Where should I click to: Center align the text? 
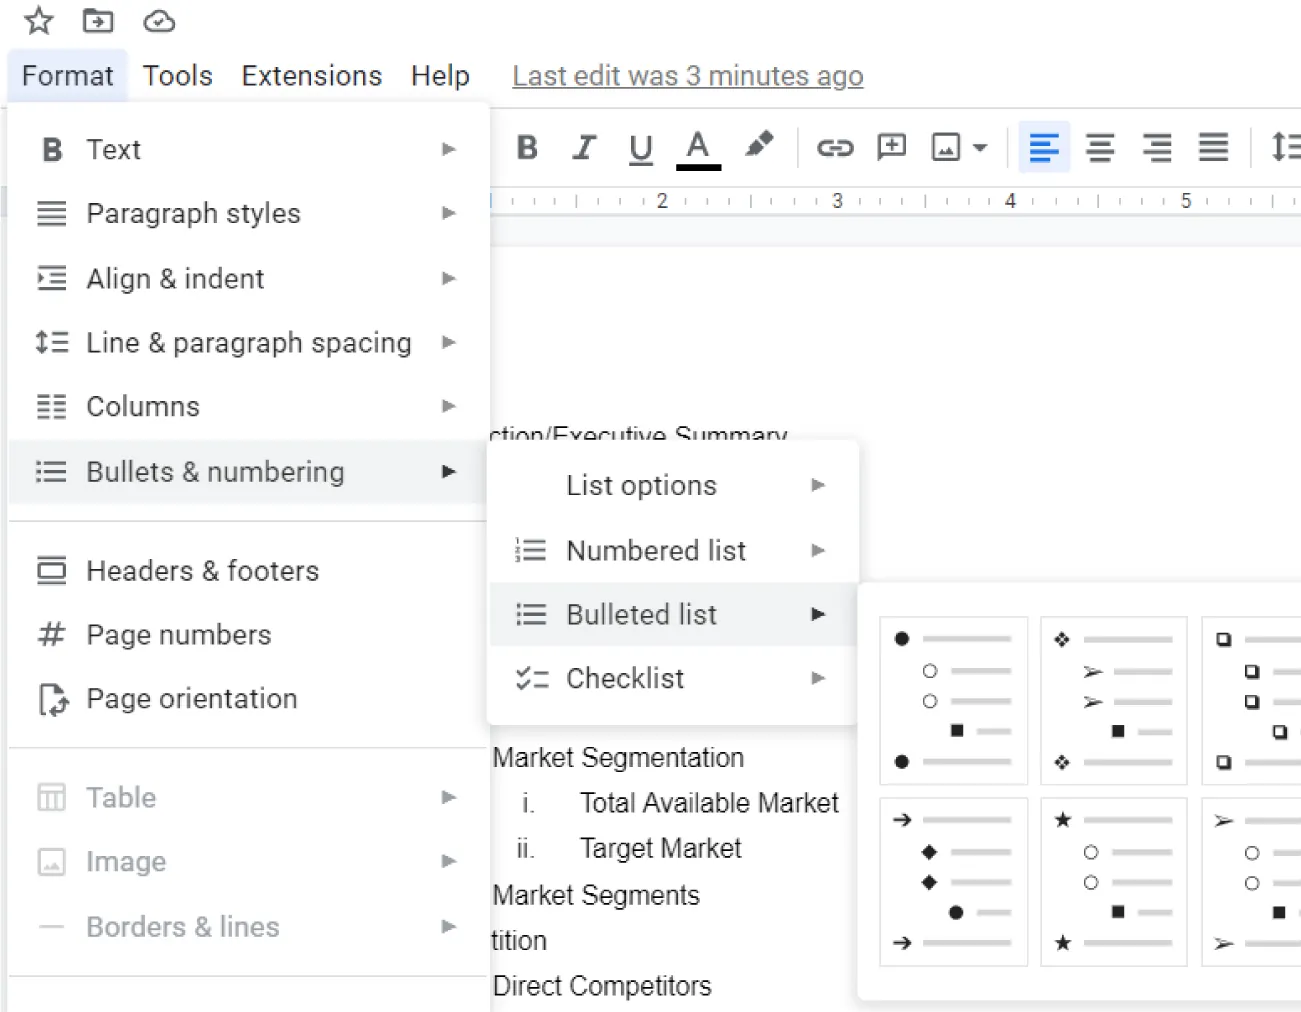pyautogui.click(x=1100, y=147)
